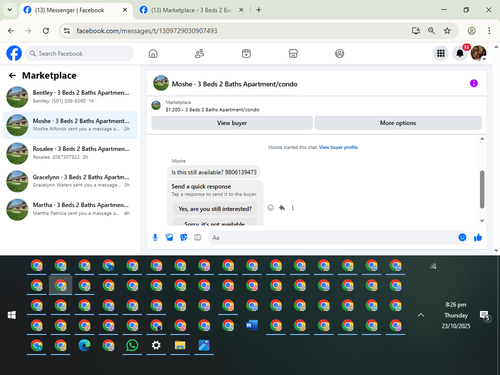This screenshot has height=375, width=500.
Task: Open the account profile picture menu
Action: tap(479, 53)
